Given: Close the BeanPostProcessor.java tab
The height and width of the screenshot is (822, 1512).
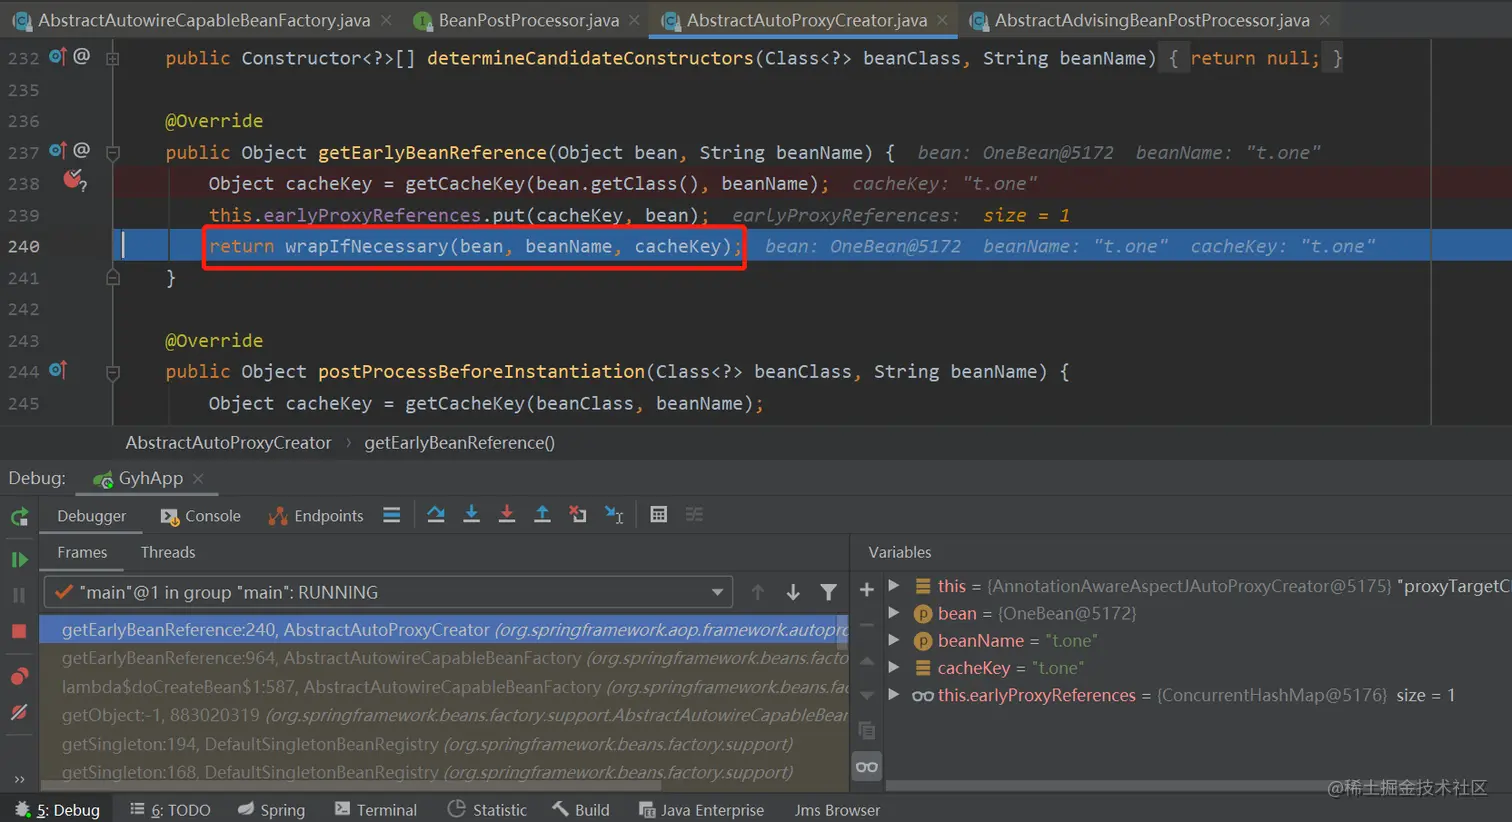Looking at the screenshot, I should click(634, 20).
